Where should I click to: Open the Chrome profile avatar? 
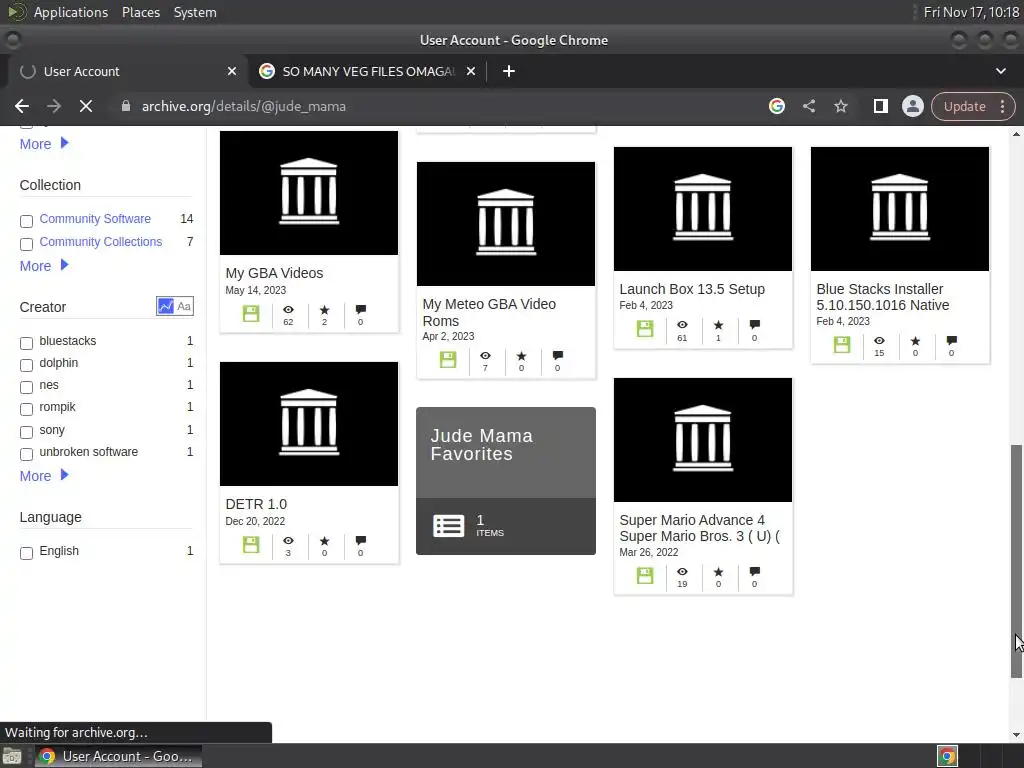912,106
